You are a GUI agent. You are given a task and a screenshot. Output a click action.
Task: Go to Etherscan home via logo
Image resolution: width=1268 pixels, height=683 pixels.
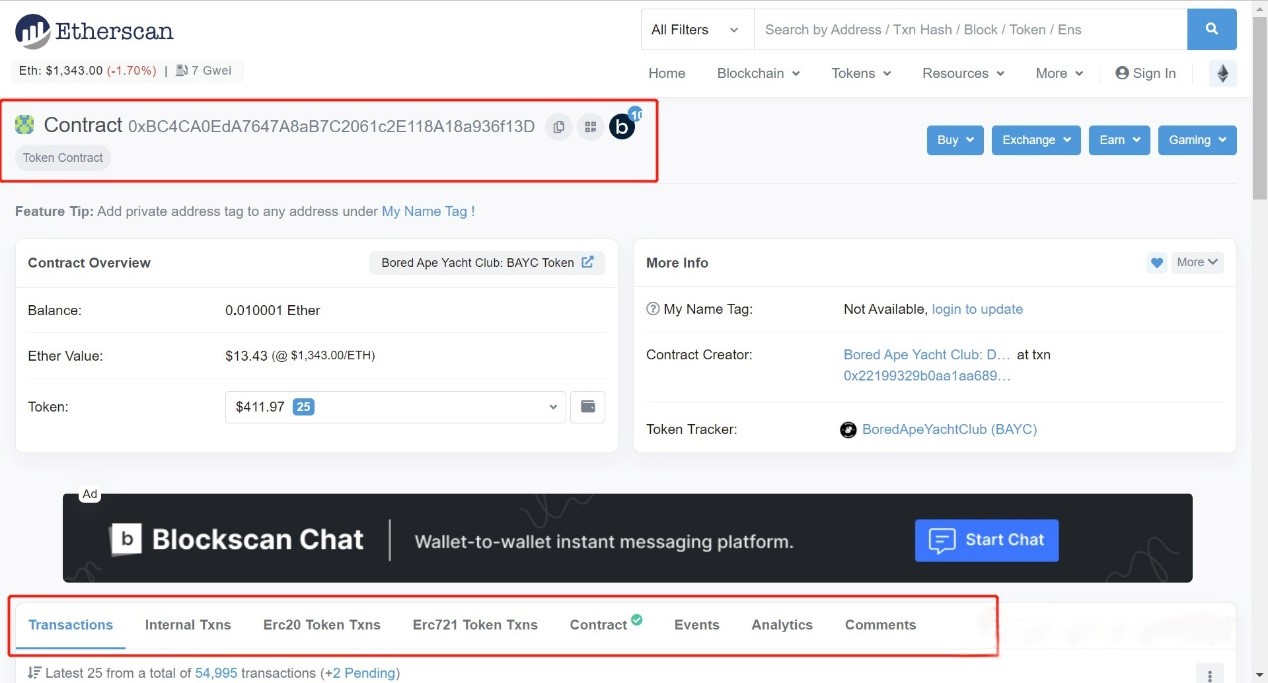(95, 31)
